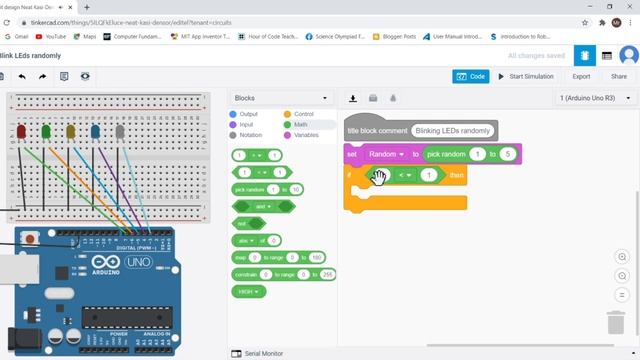Zoom in on the blocks workspace

tap(622, 257)
